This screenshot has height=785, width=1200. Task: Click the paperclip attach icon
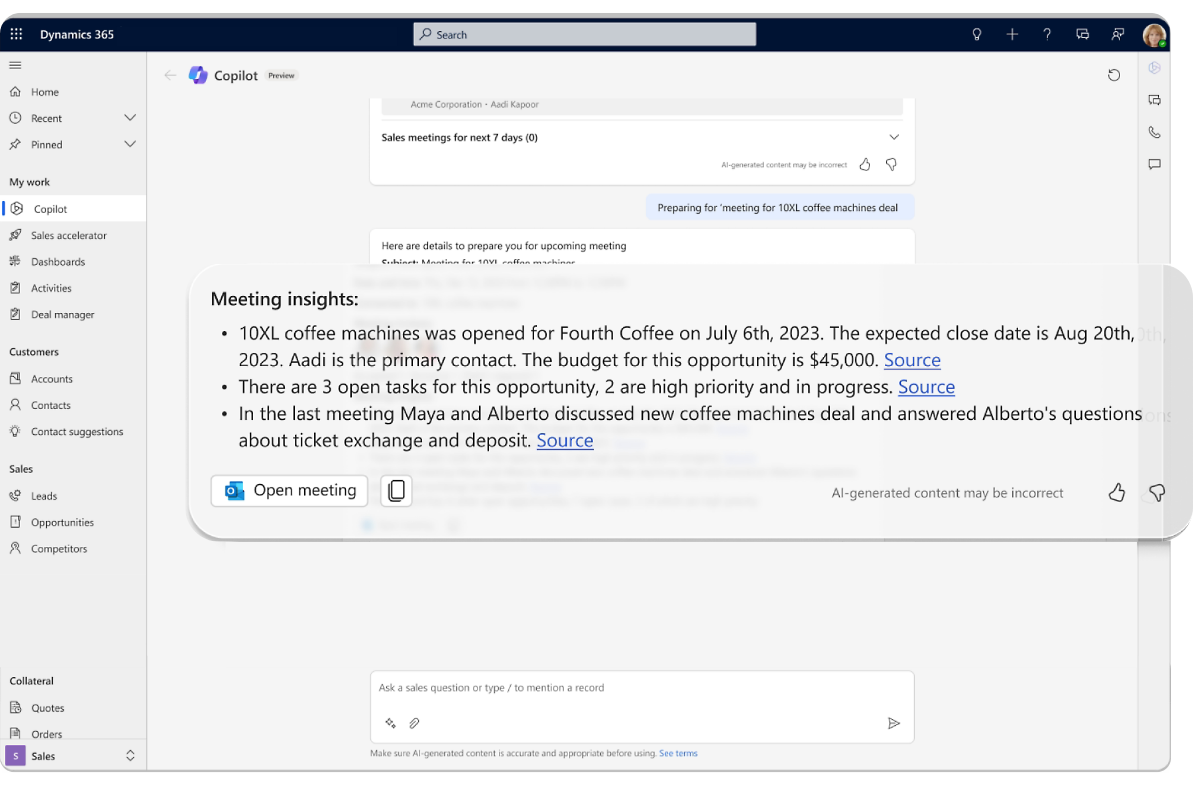tap(414, 723)
